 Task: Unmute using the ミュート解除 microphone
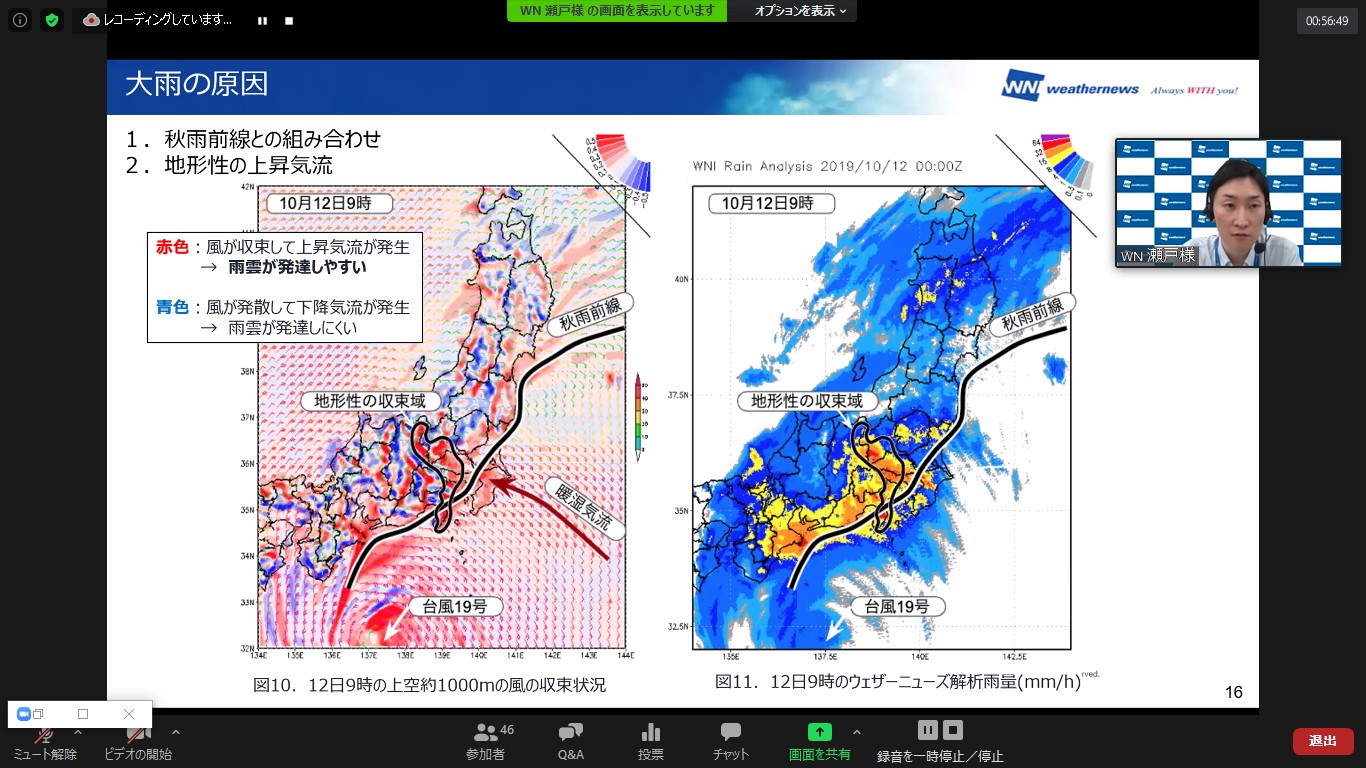(x=44, y=742)
